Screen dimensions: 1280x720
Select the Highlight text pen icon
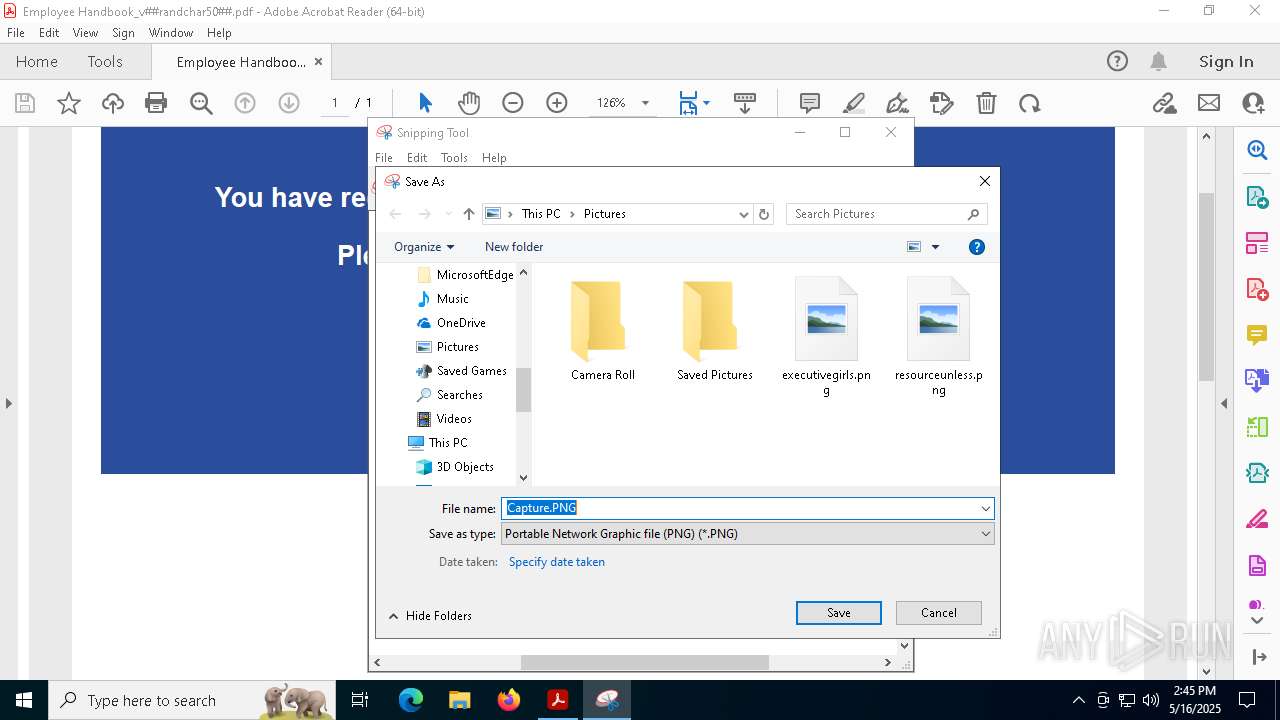click(x=854, y=103)
